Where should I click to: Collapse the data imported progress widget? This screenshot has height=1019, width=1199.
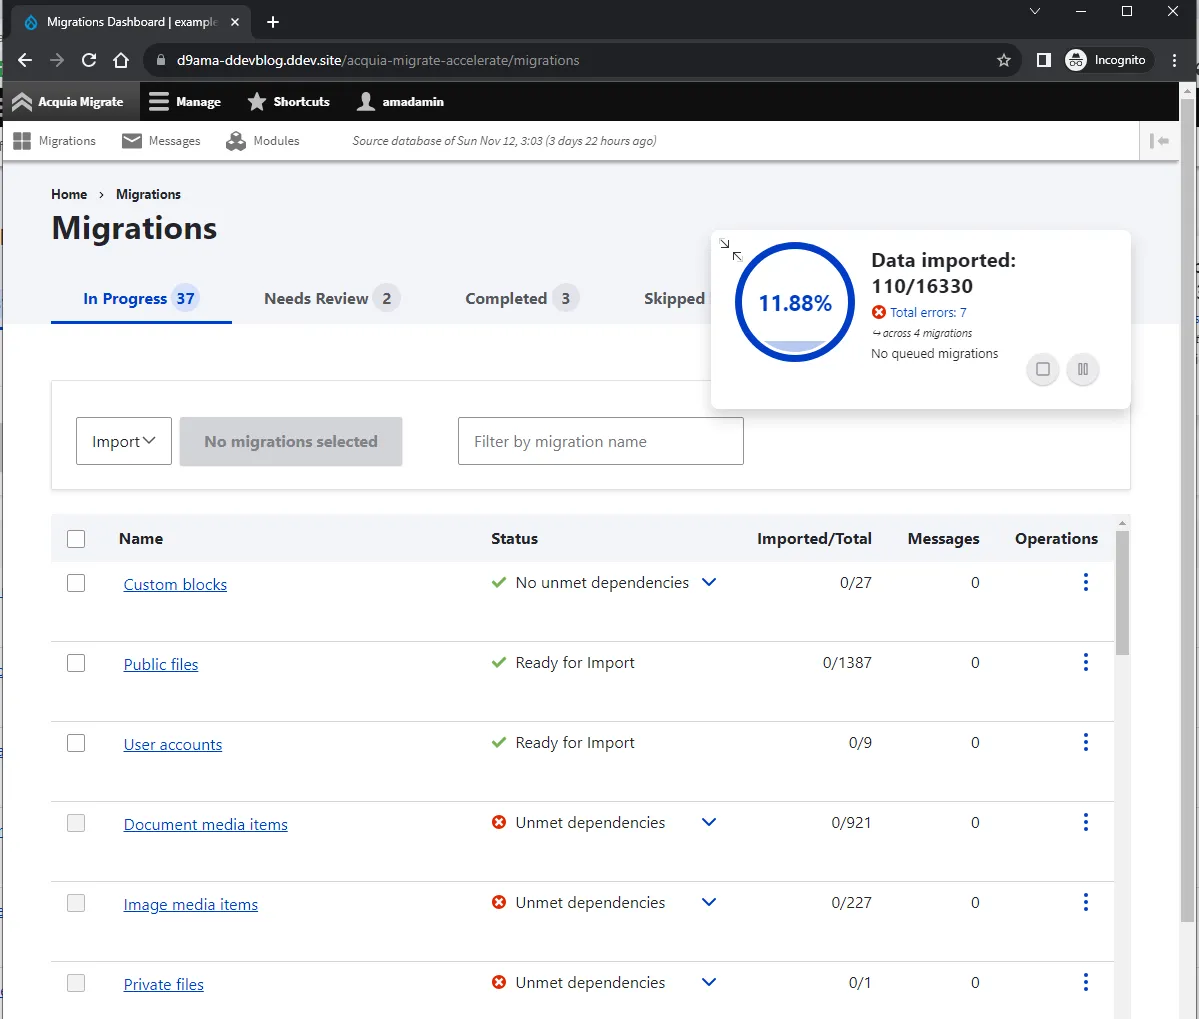[x=731, y=250]
